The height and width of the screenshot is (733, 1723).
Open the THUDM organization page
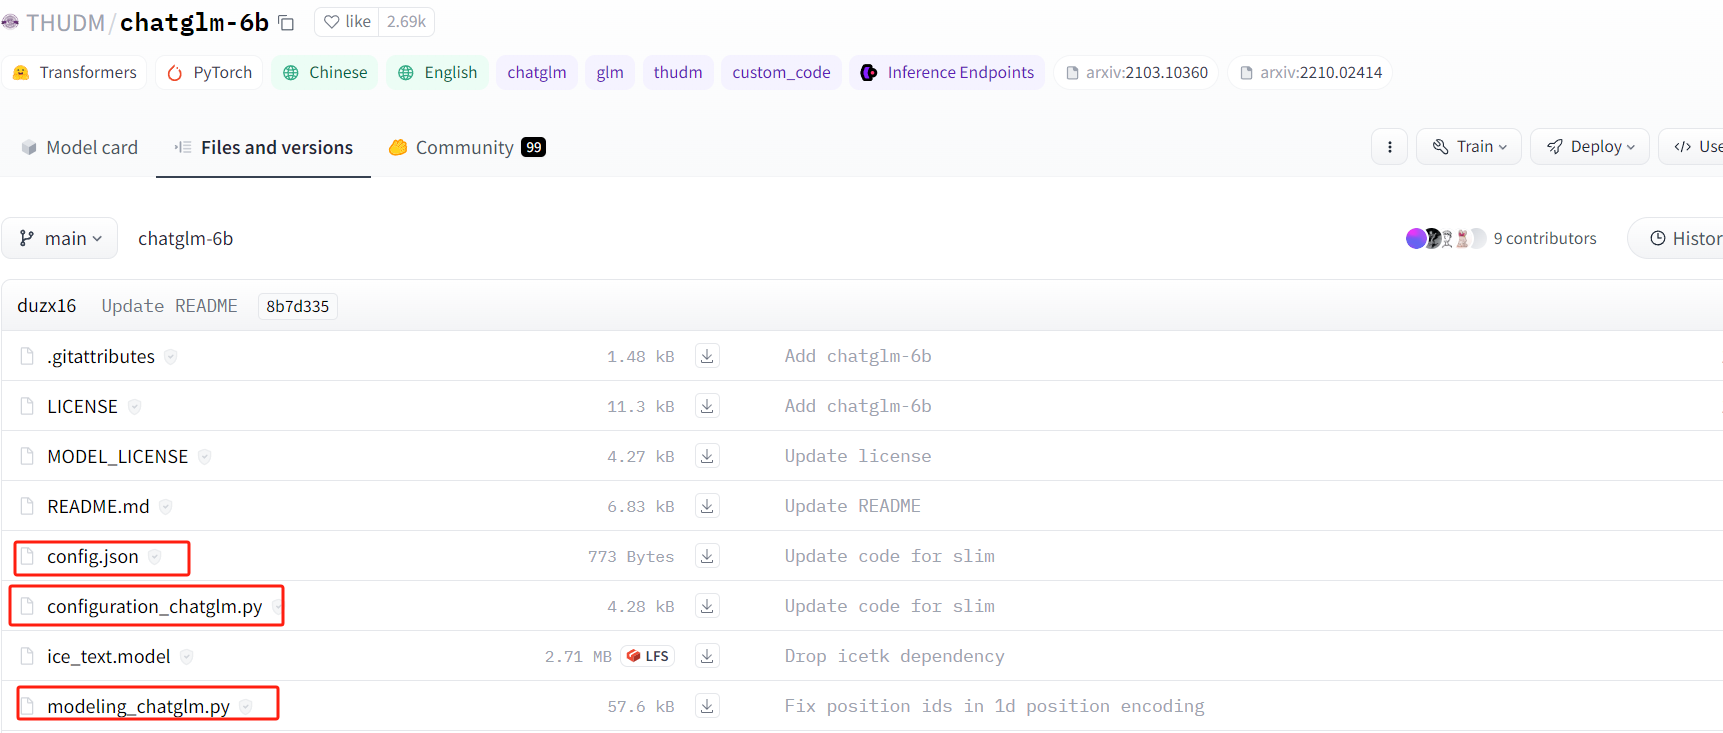[65, 22]
